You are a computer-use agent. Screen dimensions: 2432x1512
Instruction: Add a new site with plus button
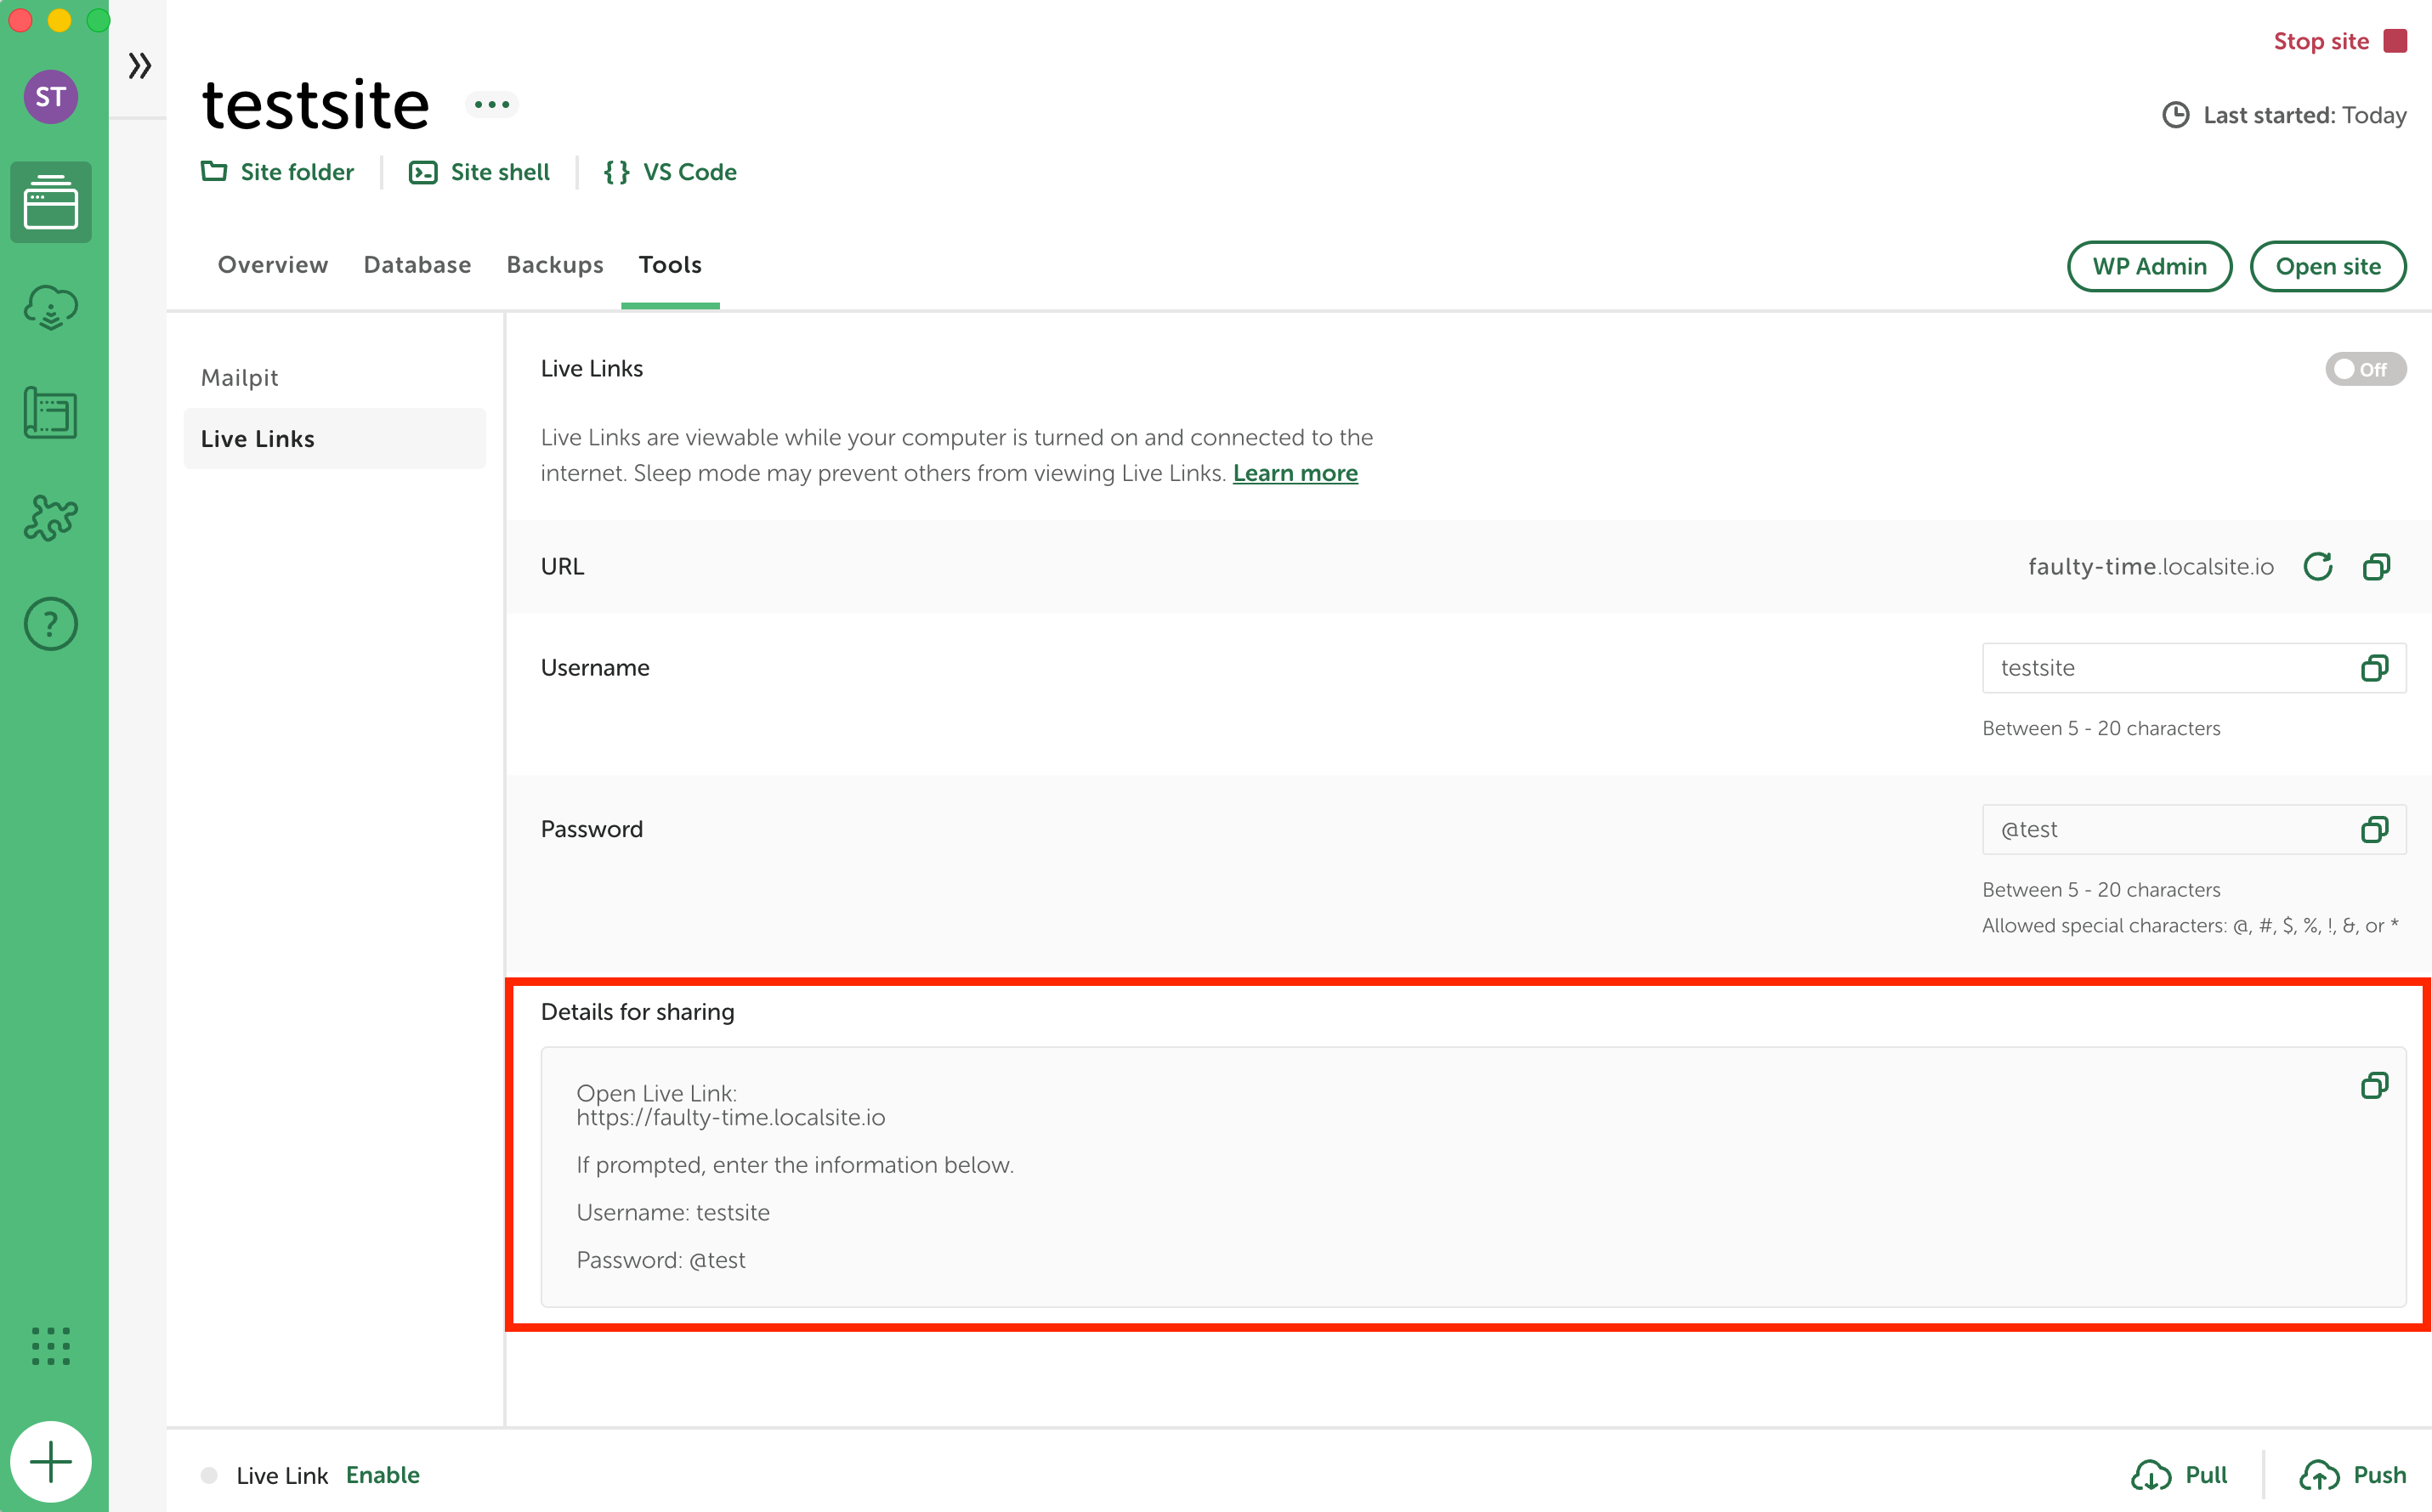(51, 1462)
